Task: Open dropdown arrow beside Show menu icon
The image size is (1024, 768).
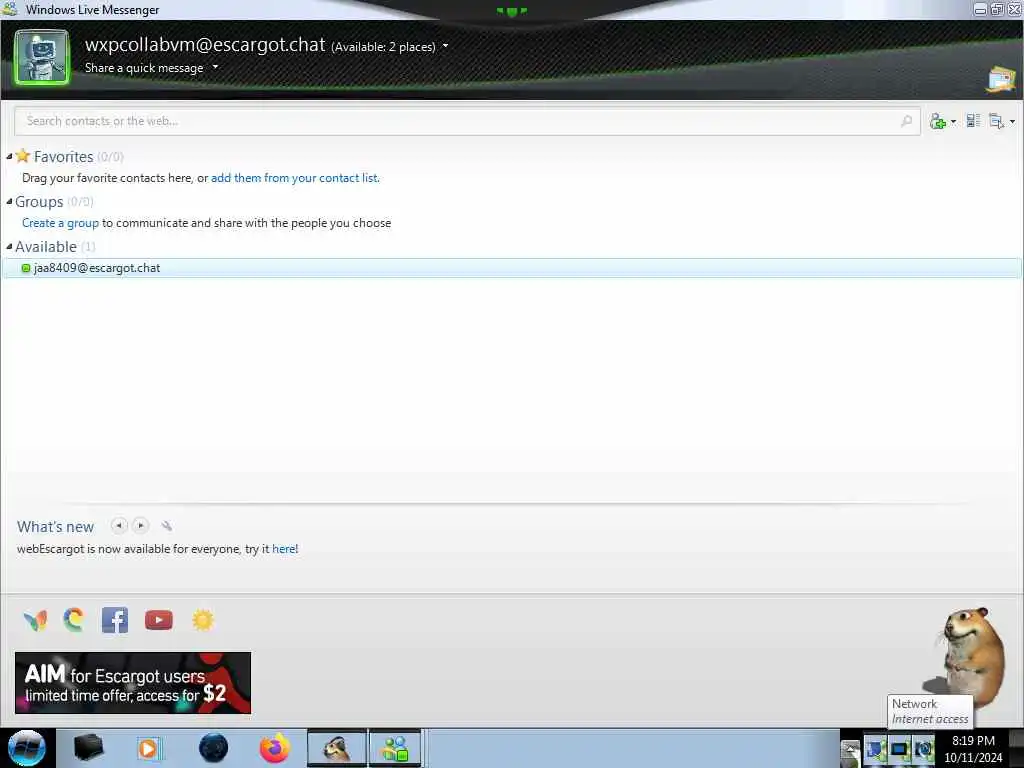Action: click(x=1012, y=121)
